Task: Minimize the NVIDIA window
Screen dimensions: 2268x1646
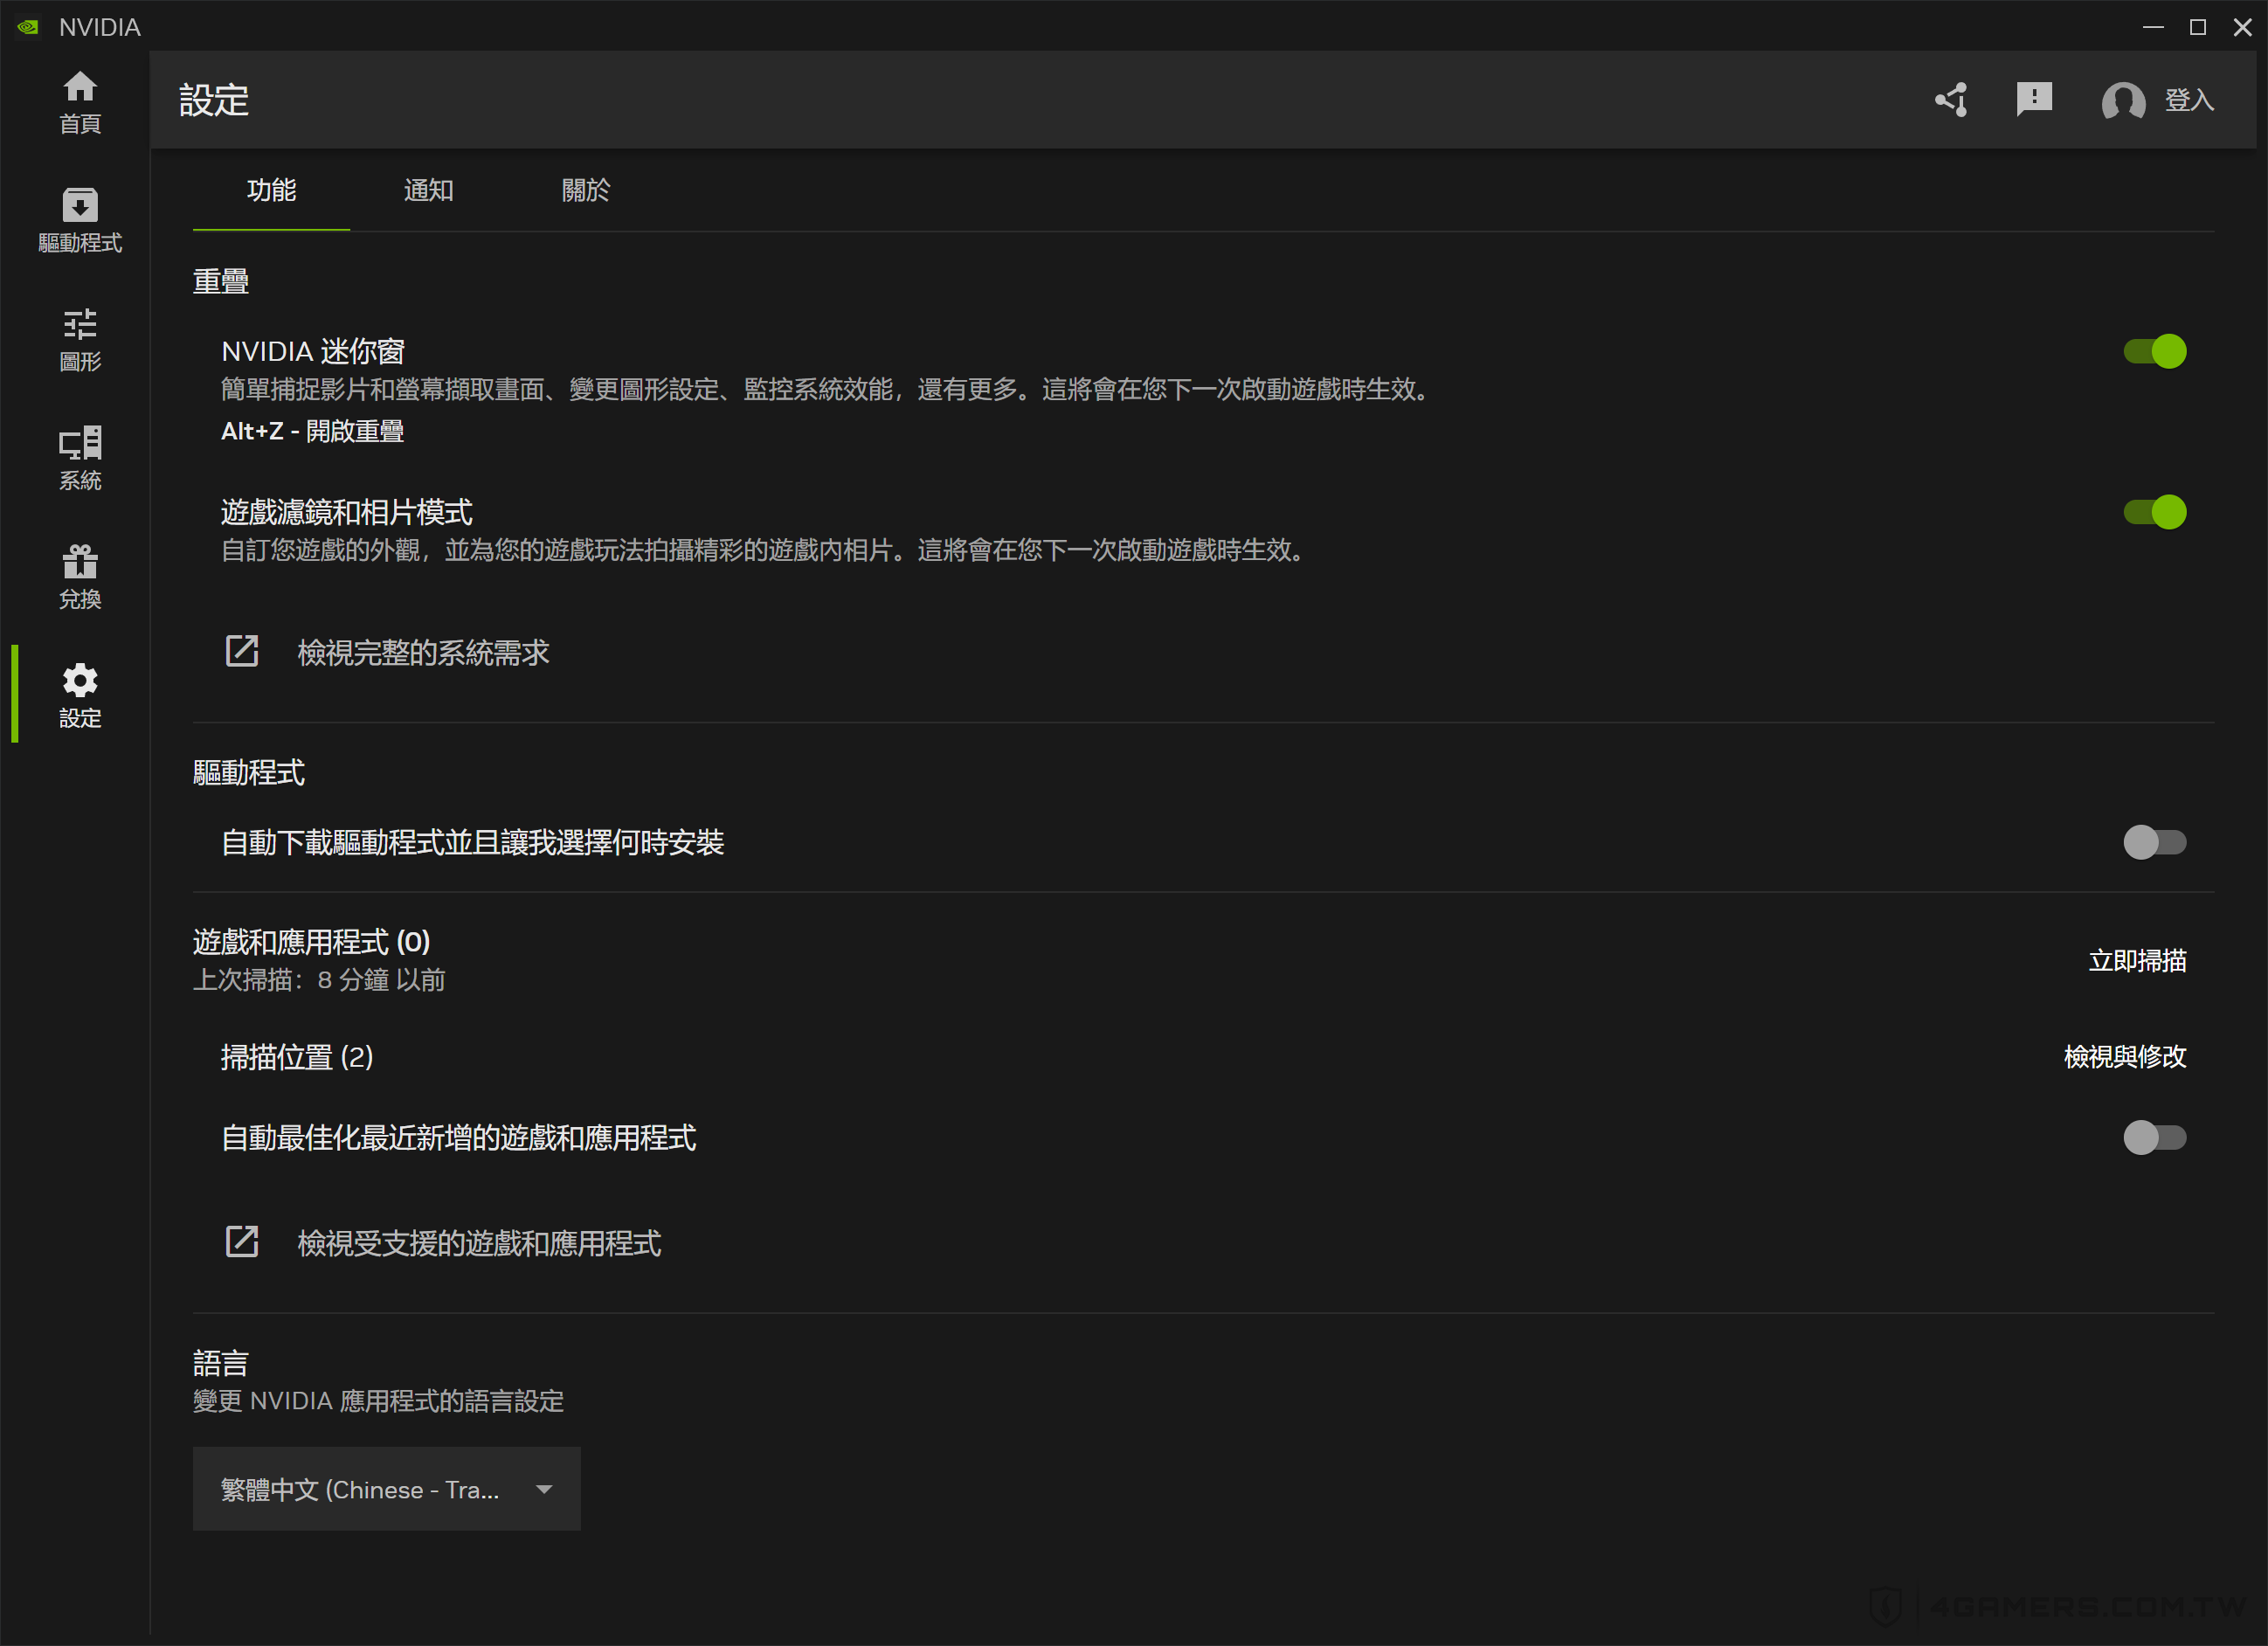Action: [2153, 27]
